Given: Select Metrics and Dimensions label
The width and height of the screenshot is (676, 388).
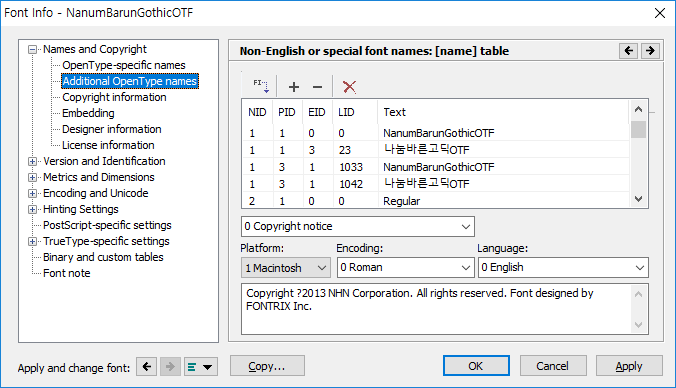Looking at the screenshot, I should (99, 177).
